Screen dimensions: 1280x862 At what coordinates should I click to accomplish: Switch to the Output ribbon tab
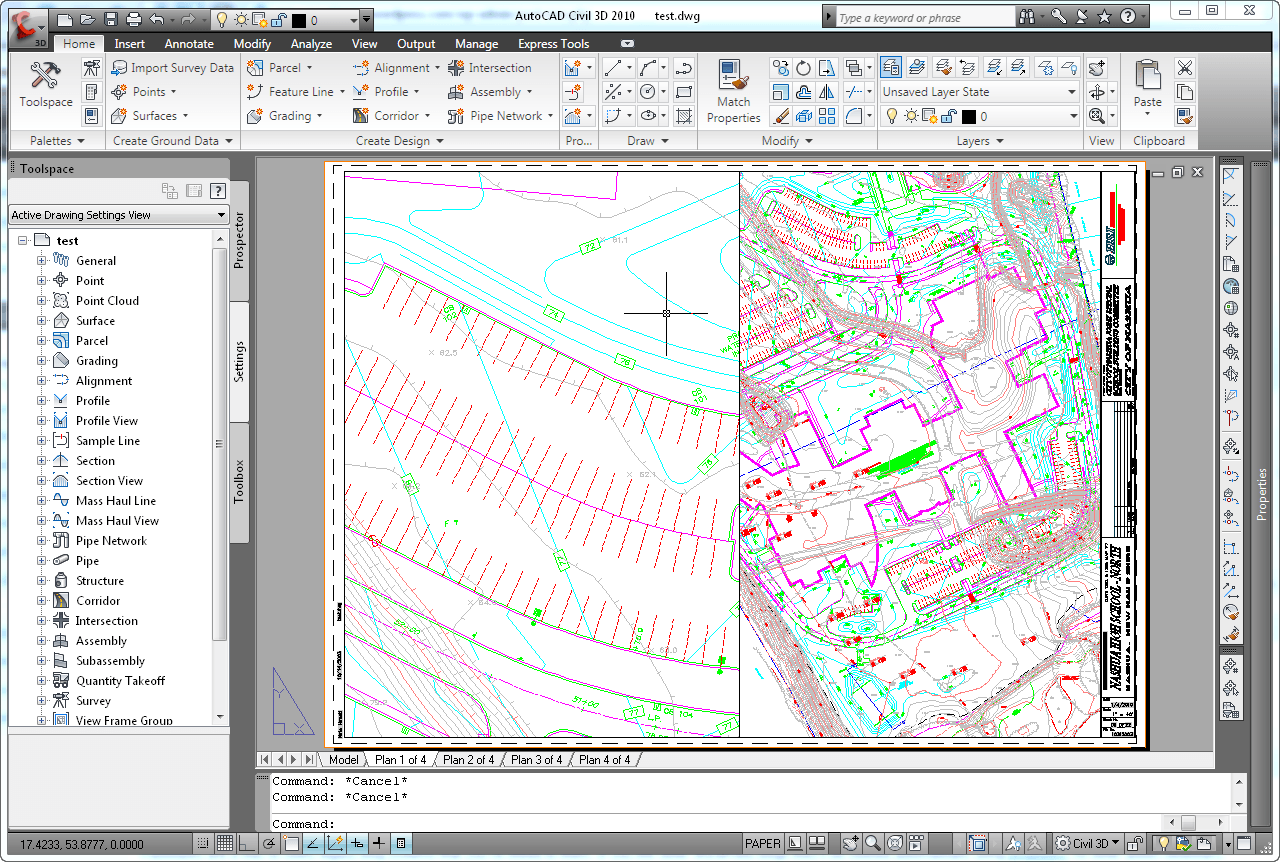pyautogui.click(x=416, y=44)
